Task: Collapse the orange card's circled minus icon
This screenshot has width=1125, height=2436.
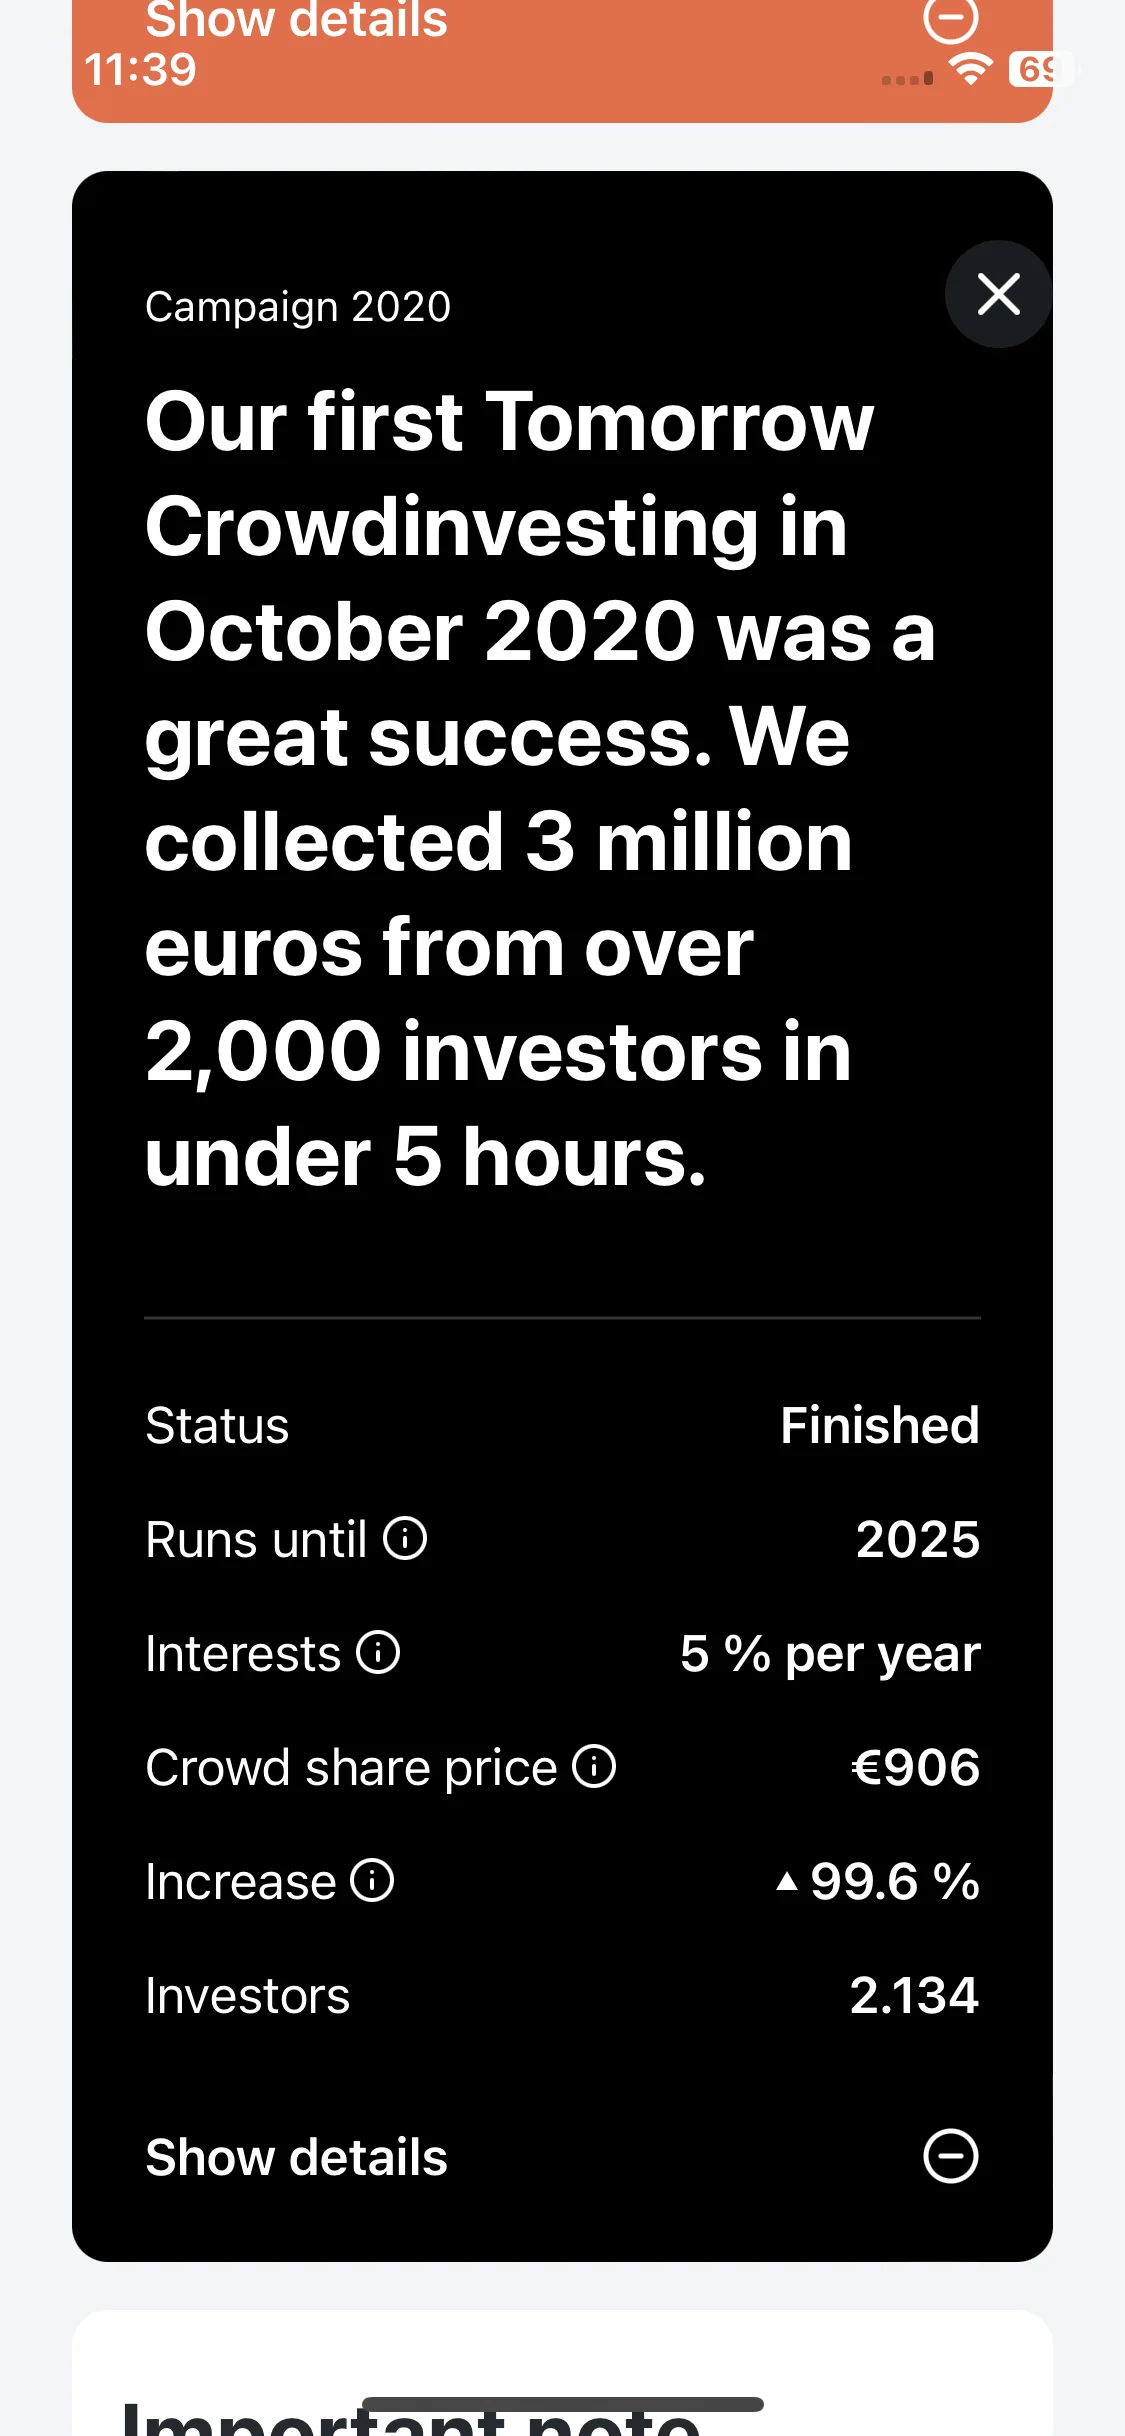Action: click(950, 18)
